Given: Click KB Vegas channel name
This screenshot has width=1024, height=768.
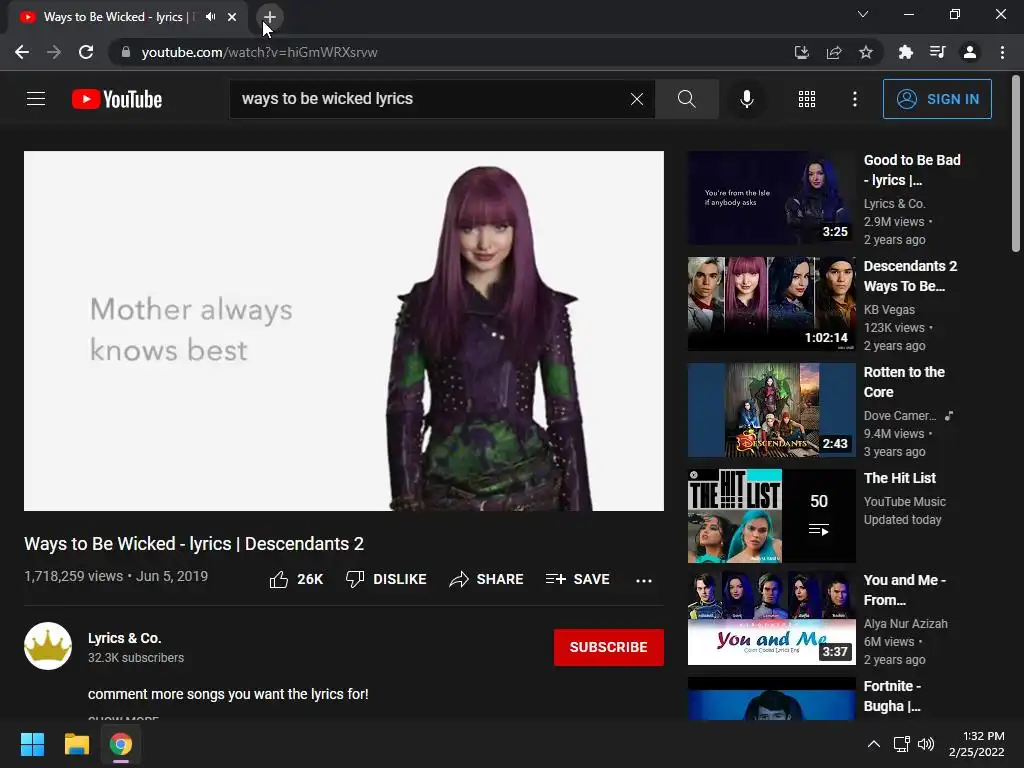Looking at the screenshot, I should coord(889,310).
